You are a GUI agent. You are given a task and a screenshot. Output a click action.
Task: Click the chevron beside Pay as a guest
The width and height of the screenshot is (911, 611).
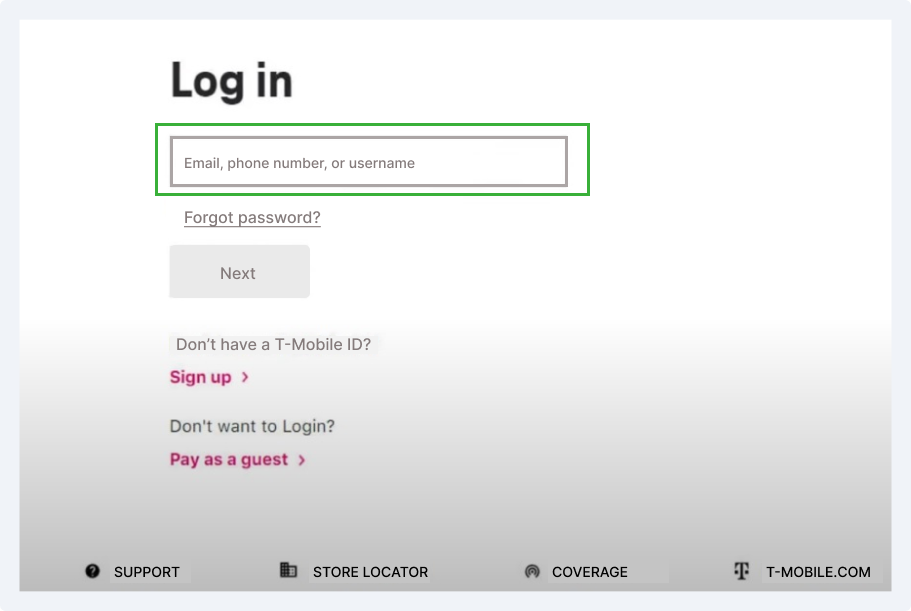pos(302,460)
